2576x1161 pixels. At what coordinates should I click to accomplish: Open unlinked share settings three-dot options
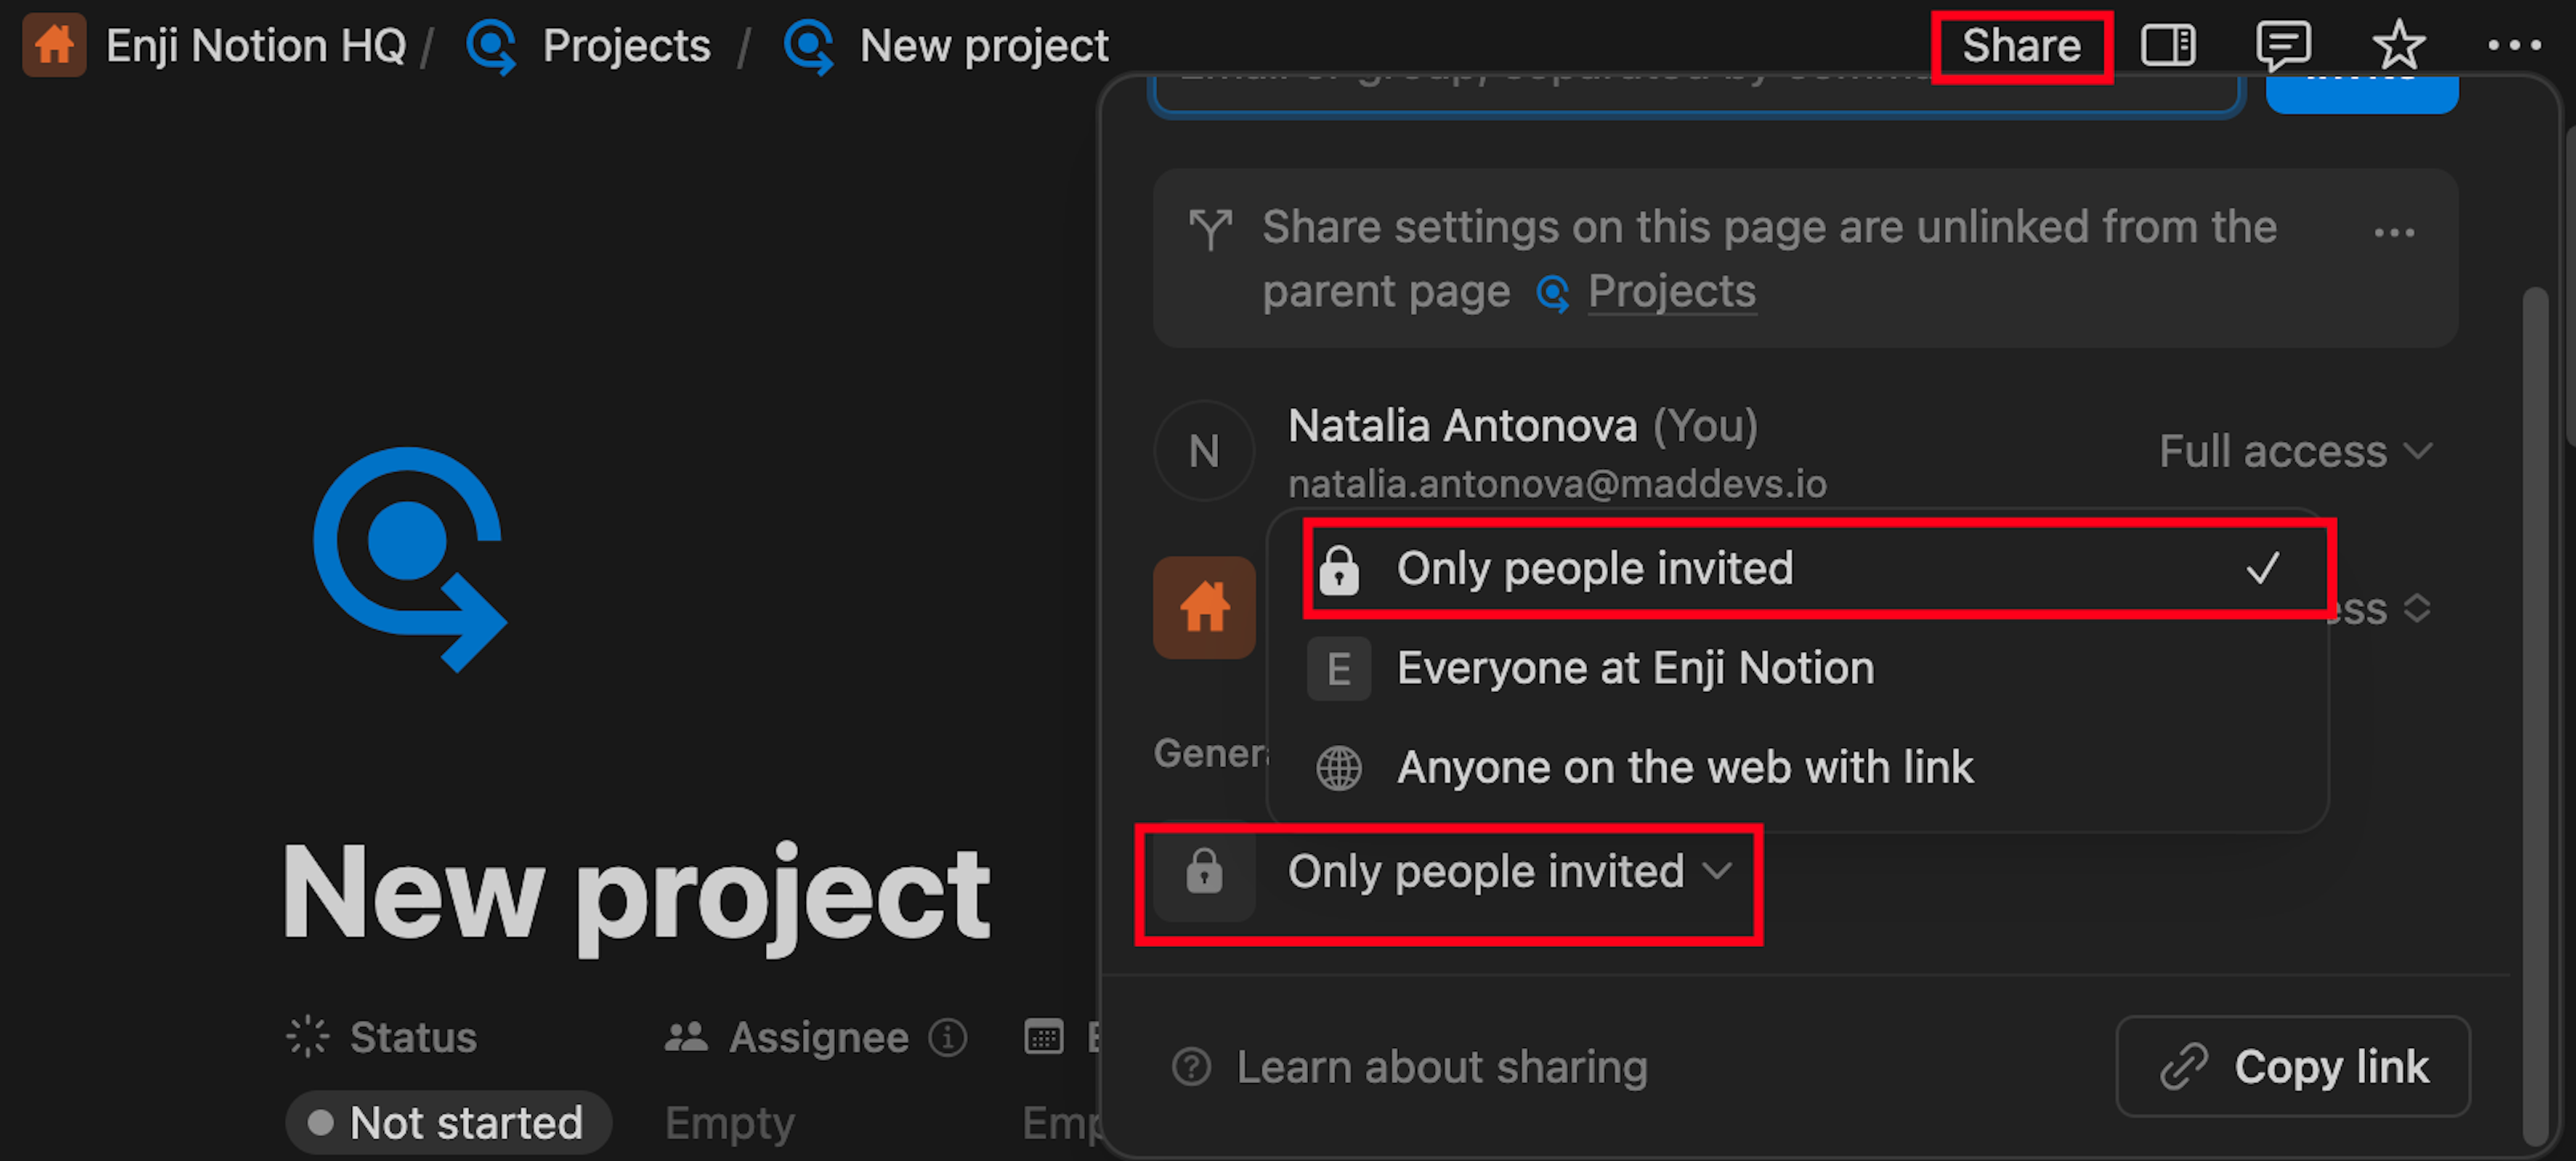pyautogui.click(x=2394, y=233)
